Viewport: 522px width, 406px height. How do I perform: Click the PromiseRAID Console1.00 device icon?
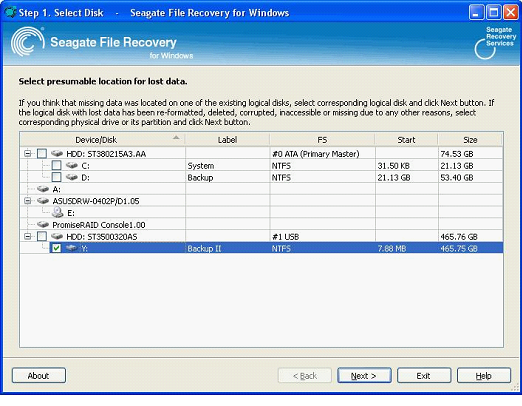pyautogui.click(x=43, y=225)
